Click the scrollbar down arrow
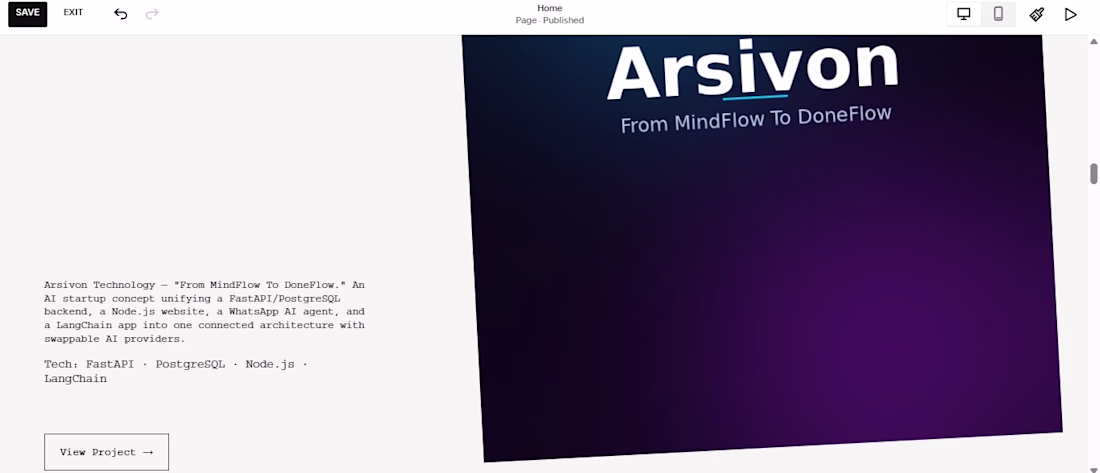1100x473 pixels. [x=1093, y=469]
